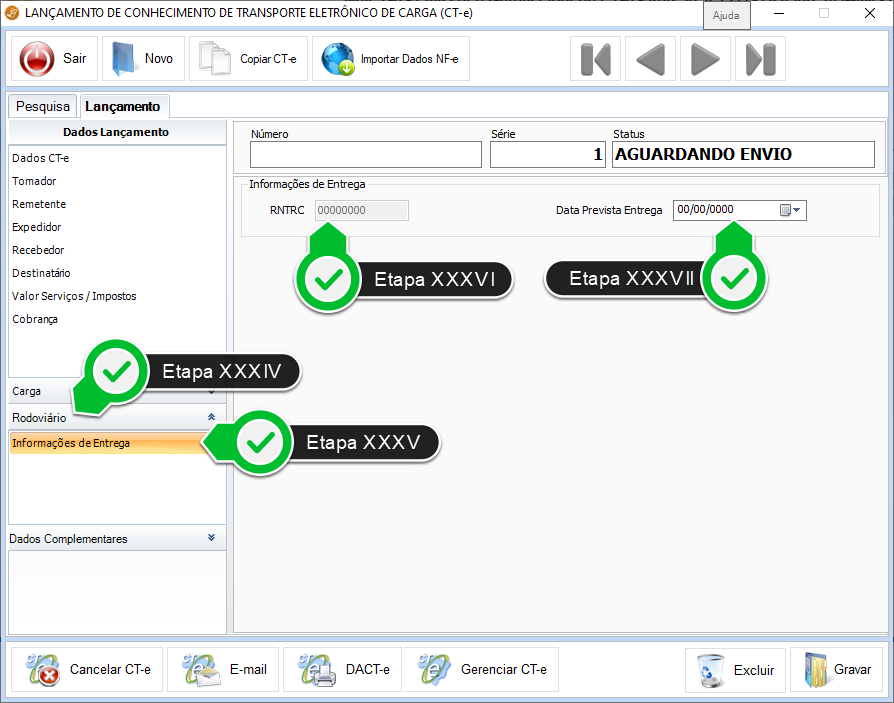Click the Sair button label
Screen dimensions: 894x703
click(x=75, y=58)
